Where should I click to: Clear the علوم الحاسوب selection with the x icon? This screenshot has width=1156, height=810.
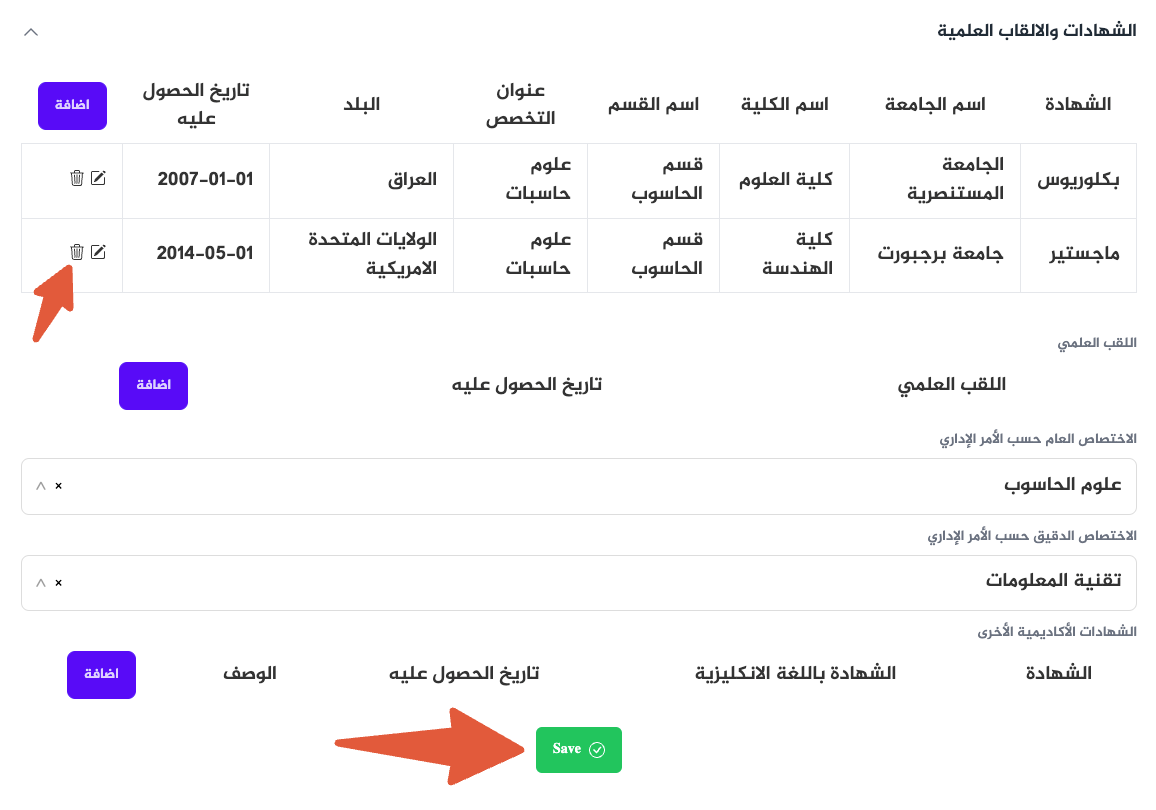[x=57, y=486]
